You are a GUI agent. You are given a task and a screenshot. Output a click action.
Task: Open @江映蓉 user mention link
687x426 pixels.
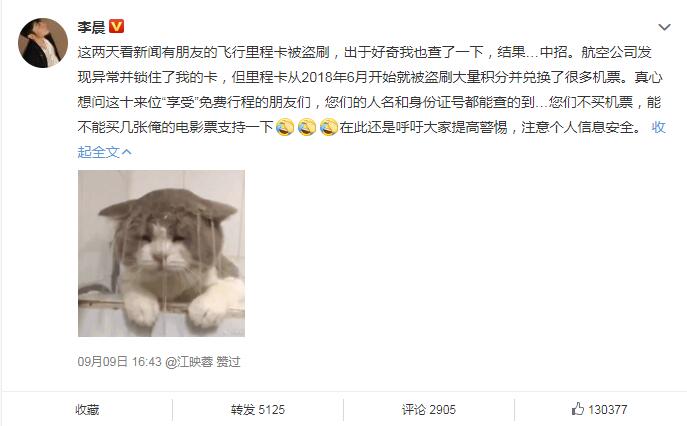(189, 362)
